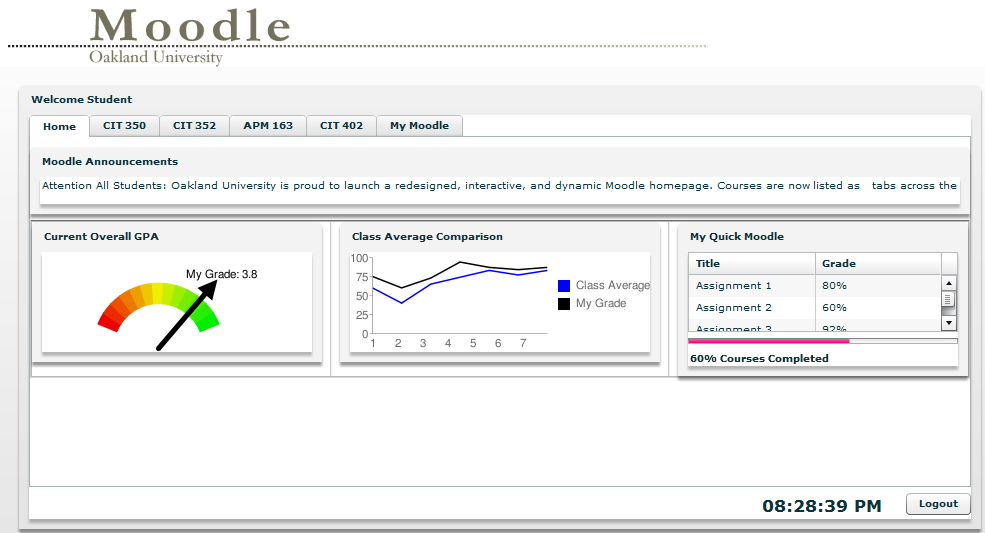Click the grade table scroll down arrow
The height and width of the screenshot is (533, 985).
pyautogui.click(x=949, y=323)
